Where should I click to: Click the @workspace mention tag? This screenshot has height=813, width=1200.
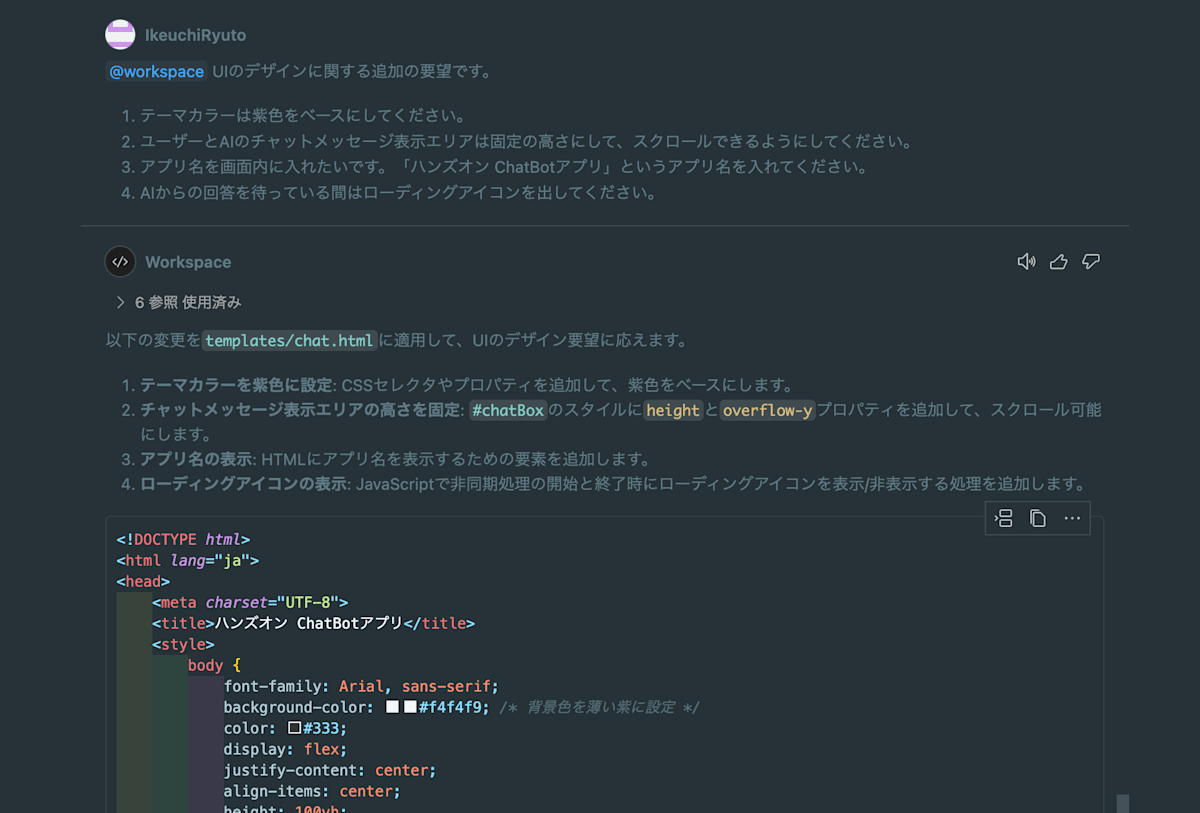pos(157,72)
